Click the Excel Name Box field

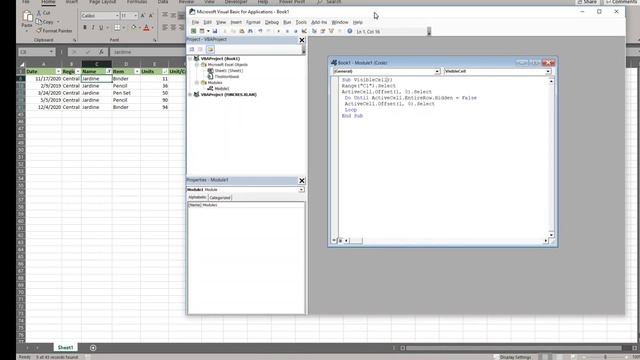[x=36, y=52]
